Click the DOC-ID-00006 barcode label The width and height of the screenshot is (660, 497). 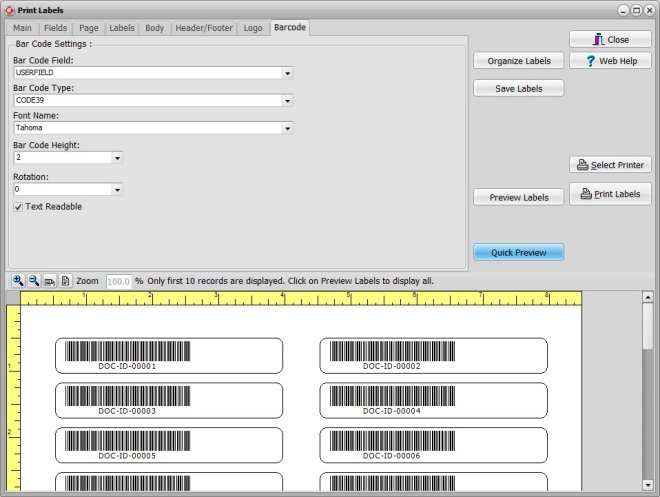(x=434, y=445)
